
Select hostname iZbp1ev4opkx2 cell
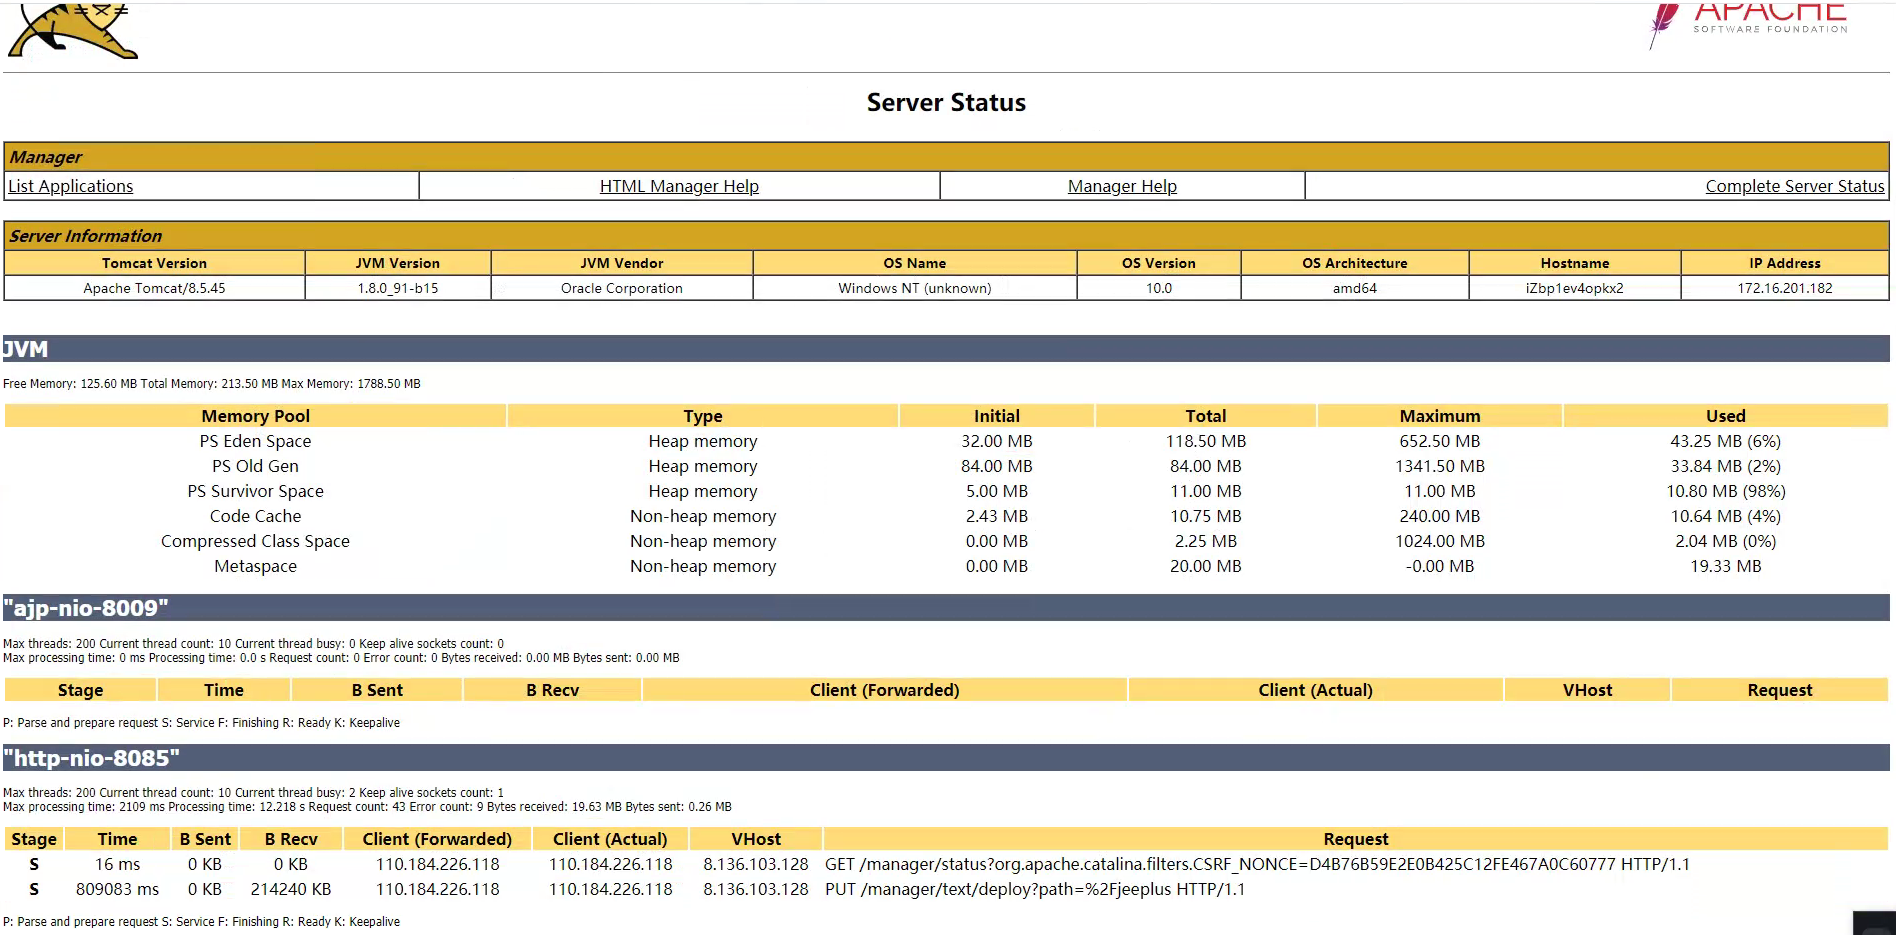pos(1575,288)
